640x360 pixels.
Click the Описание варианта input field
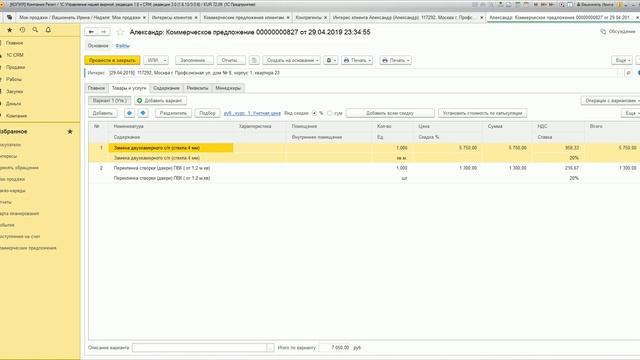click(200, 348)
